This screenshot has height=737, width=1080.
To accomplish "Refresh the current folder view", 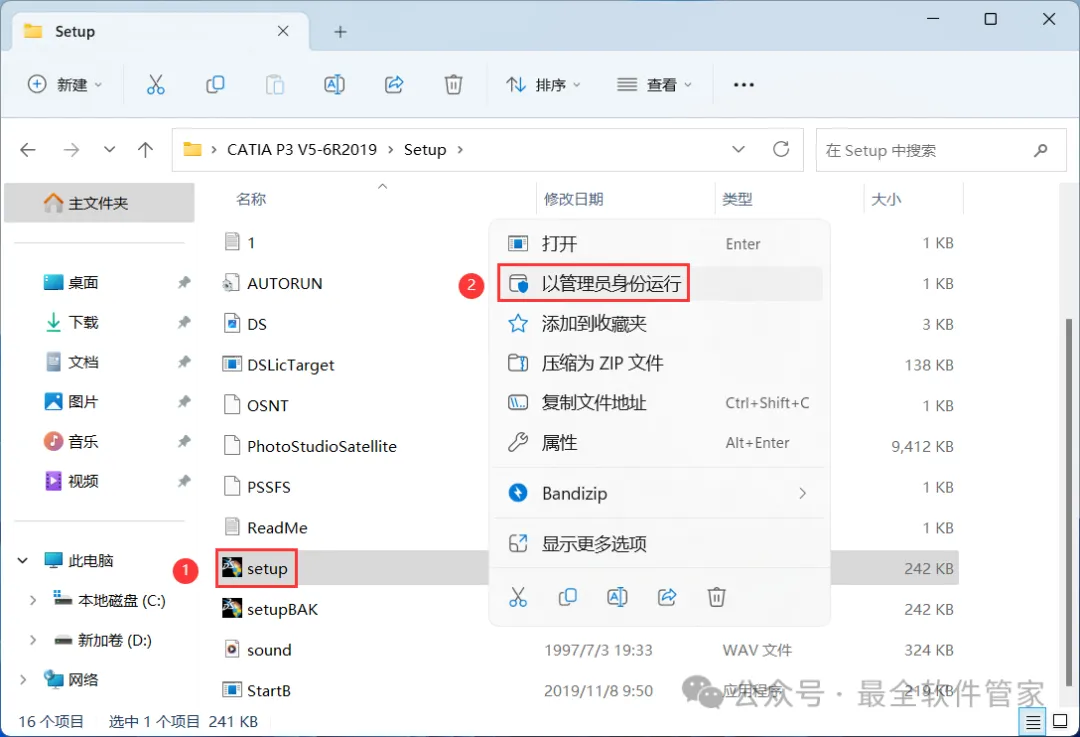I will [780, 149].
